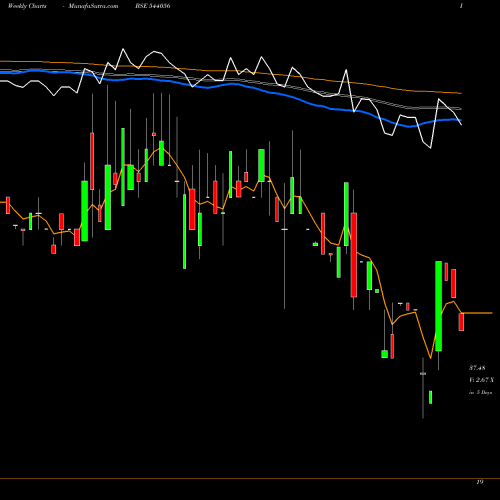This screenshot has height=500, width=500.
Task: Click the "Weekly Charts" title text
Action: (x=27, y=6)
